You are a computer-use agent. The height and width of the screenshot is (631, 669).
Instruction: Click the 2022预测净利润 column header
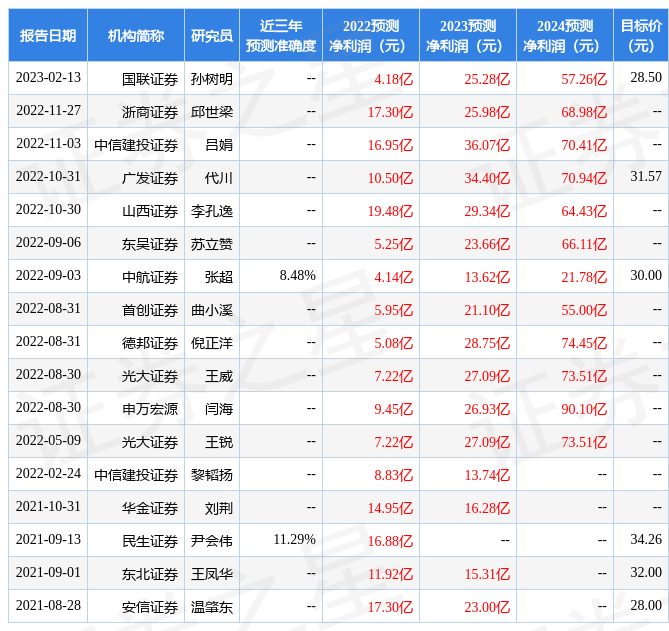pyautogui.click(x=371, y=35)
